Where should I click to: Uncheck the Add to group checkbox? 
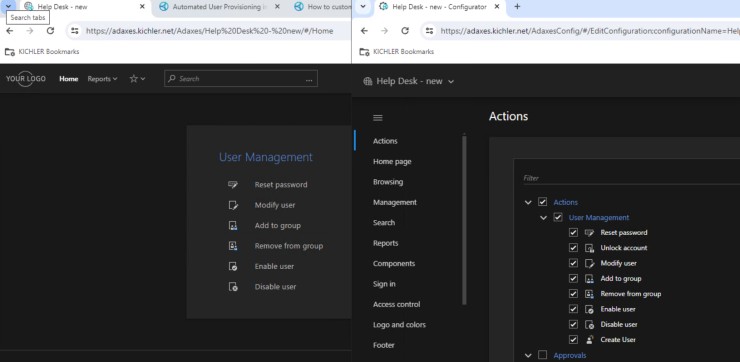click(573, 278)
